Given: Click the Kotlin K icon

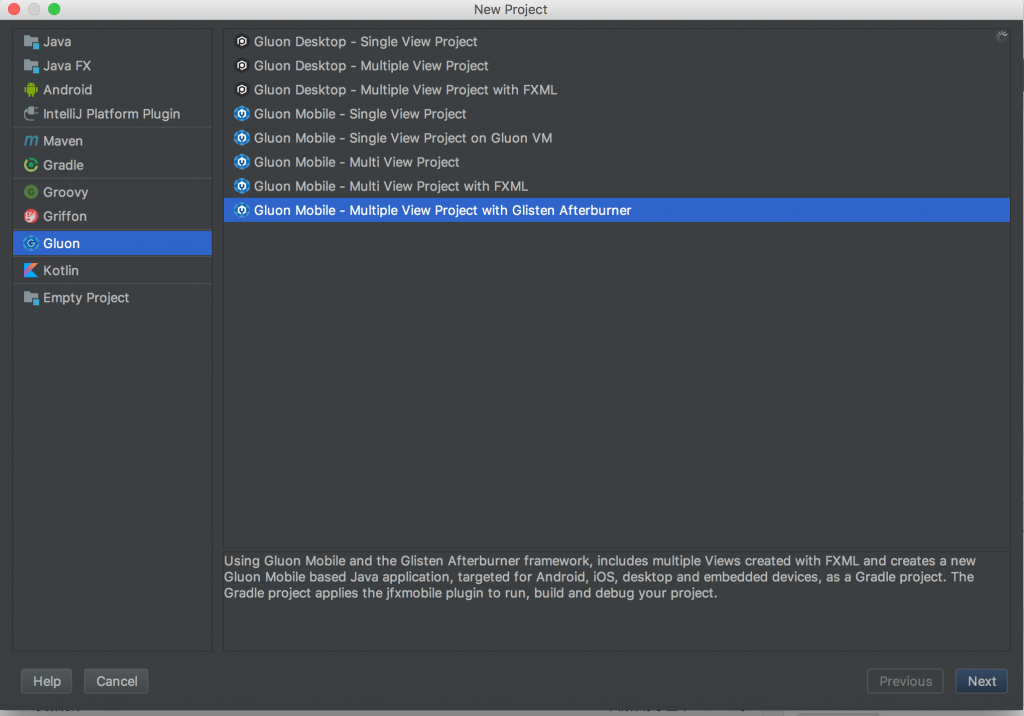Looking at the screenshot, I should (x=31, y=270).
